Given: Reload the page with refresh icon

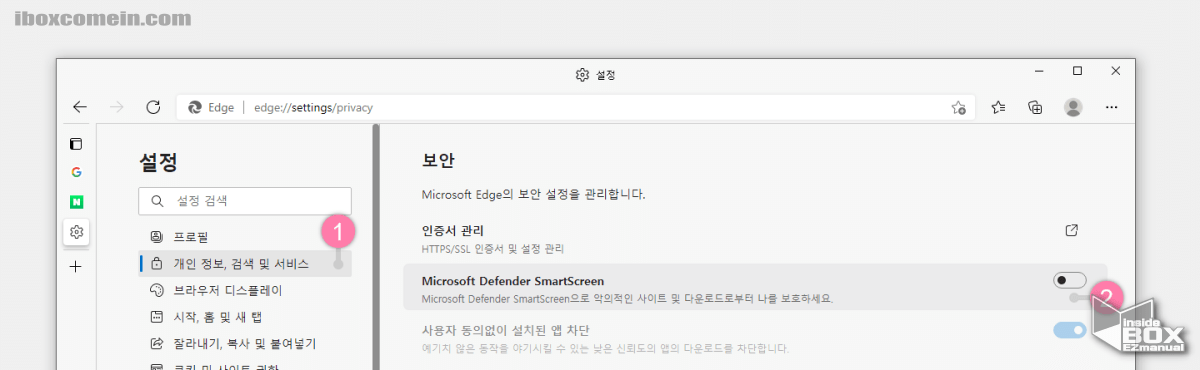Looking at the screenshot, I should [x=153, y=107].
